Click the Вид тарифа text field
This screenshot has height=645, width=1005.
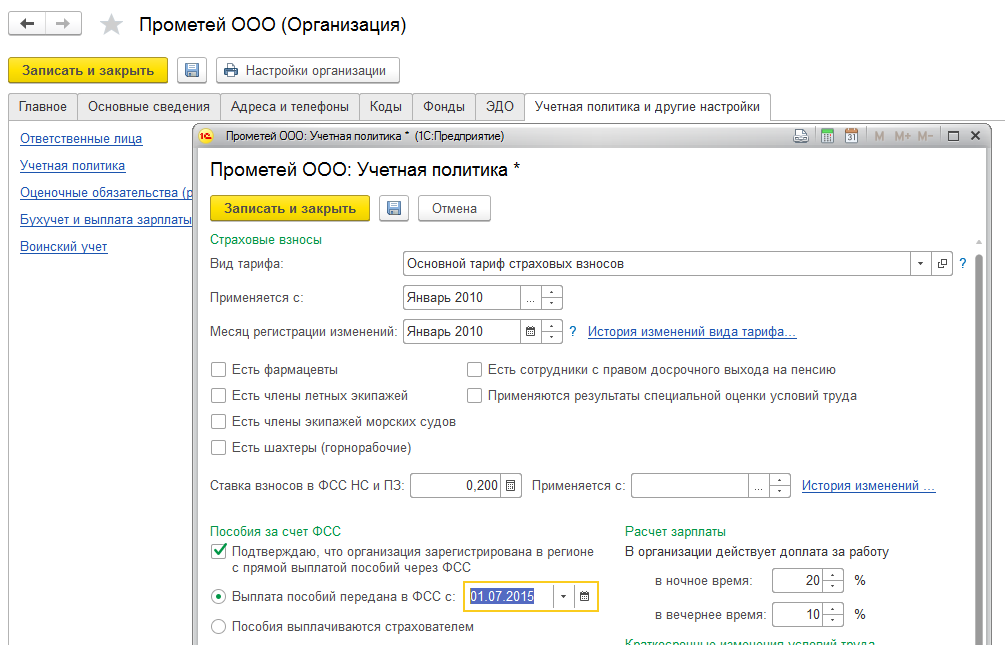pyautogui.click(x=656, y=264)
